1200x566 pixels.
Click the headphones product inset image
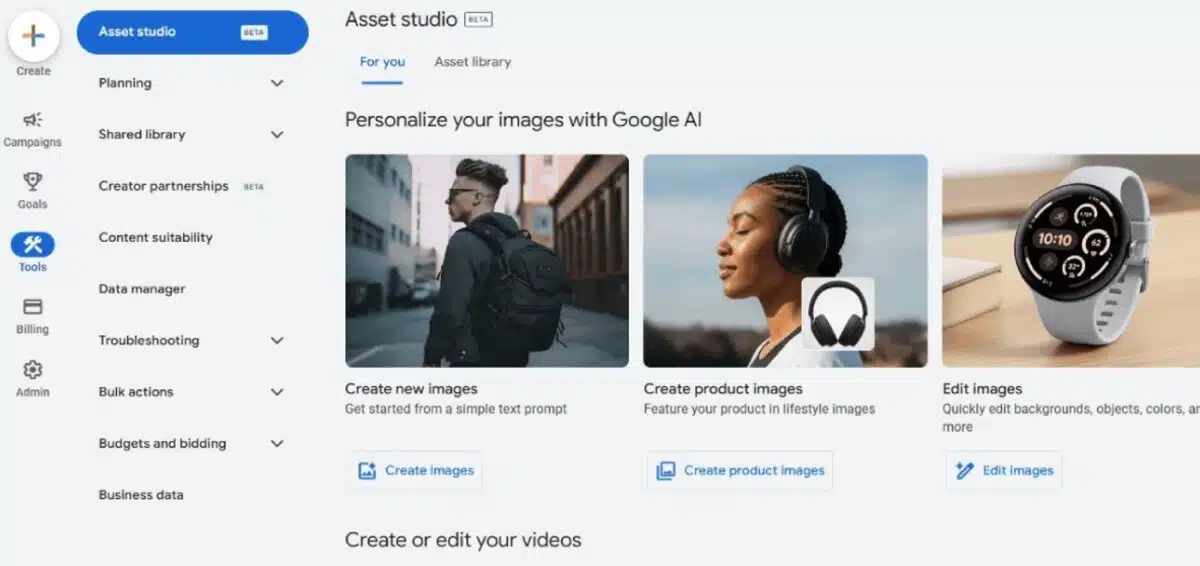838,314
